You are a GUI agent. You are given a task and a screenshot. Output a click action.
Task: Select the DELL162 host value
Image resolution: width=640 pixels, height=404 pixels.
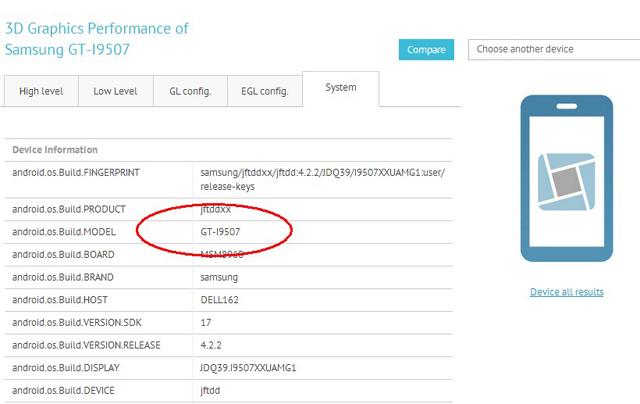click(x=220, y=300)
